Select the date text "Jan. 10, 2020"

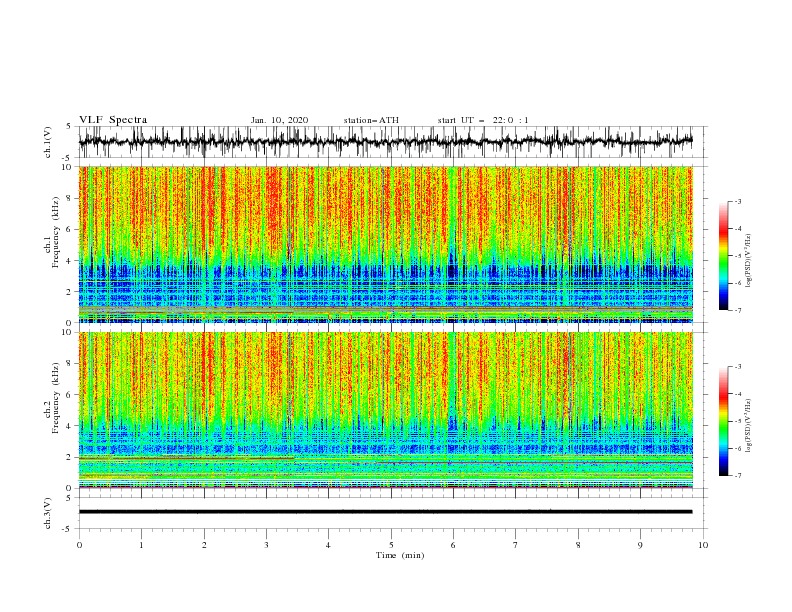click(279, 120)
